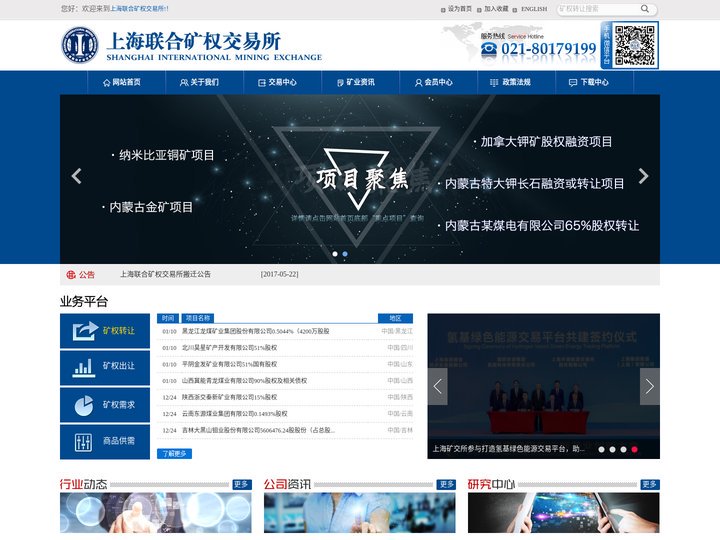
Task: Click the pie chart icon for 矿权需求
Action: [x=84, y=405]
